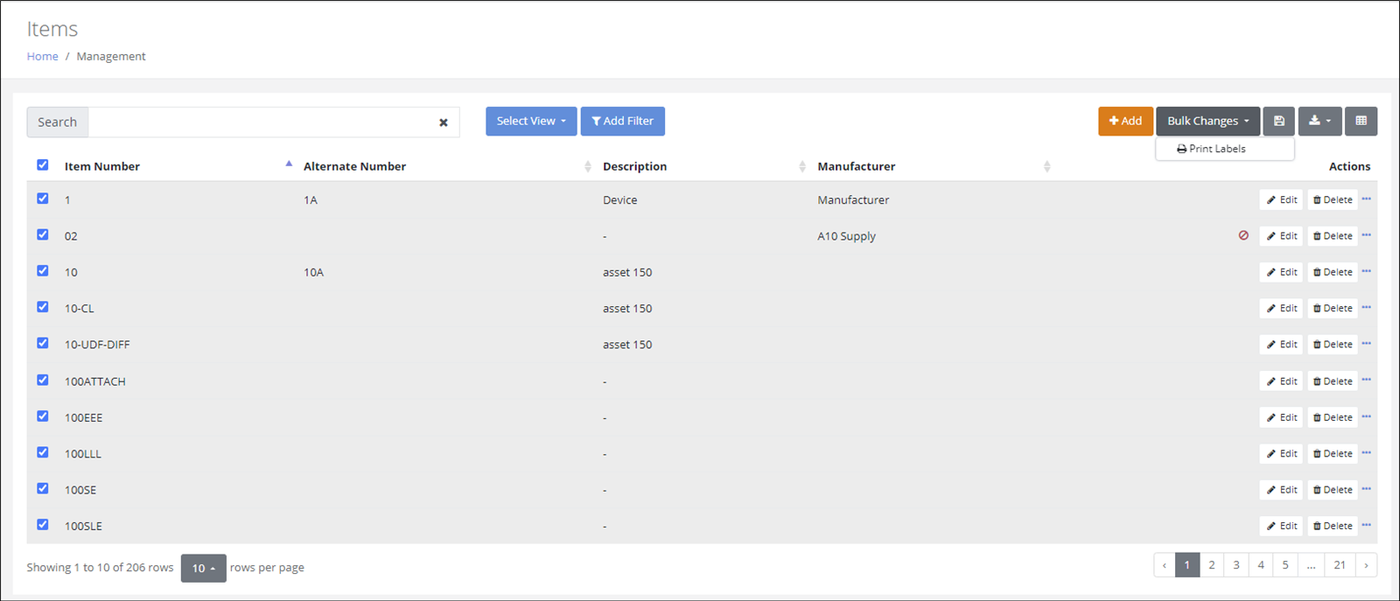Click the Device description cell
1400x601 pixels.
click(x=620, y=200)
